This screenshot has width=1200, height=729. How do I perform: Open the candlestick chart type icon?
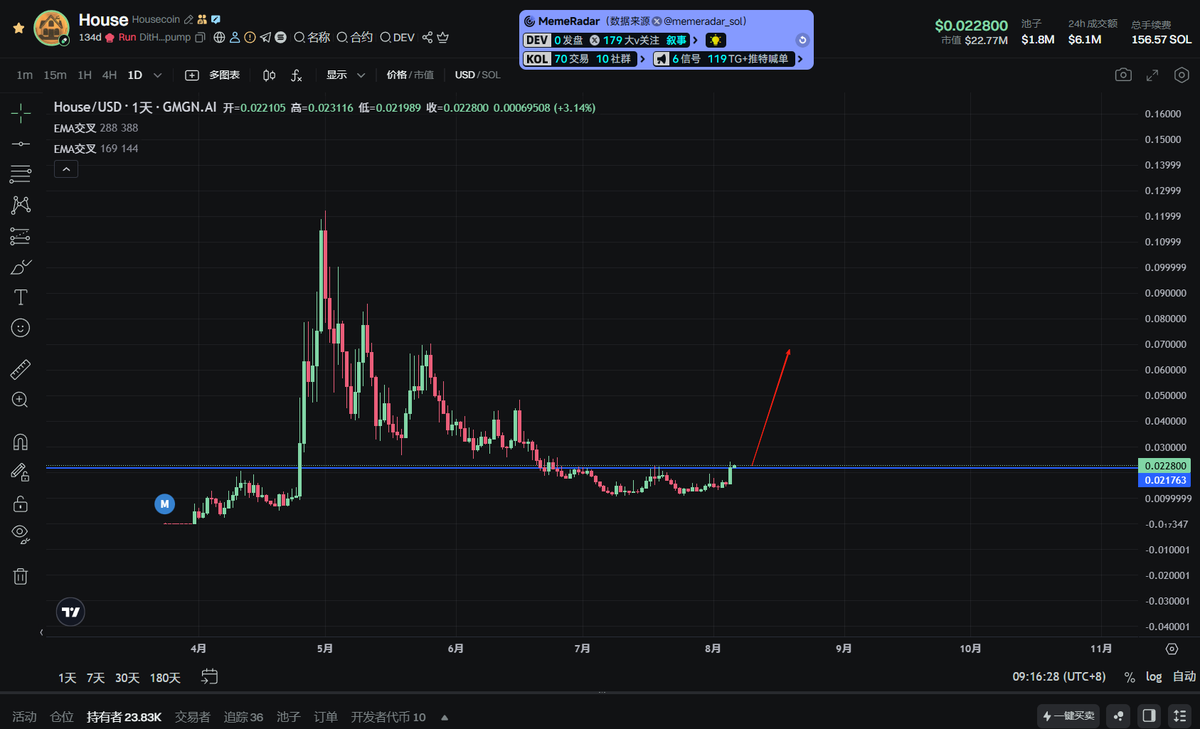(x=269, y=75)
